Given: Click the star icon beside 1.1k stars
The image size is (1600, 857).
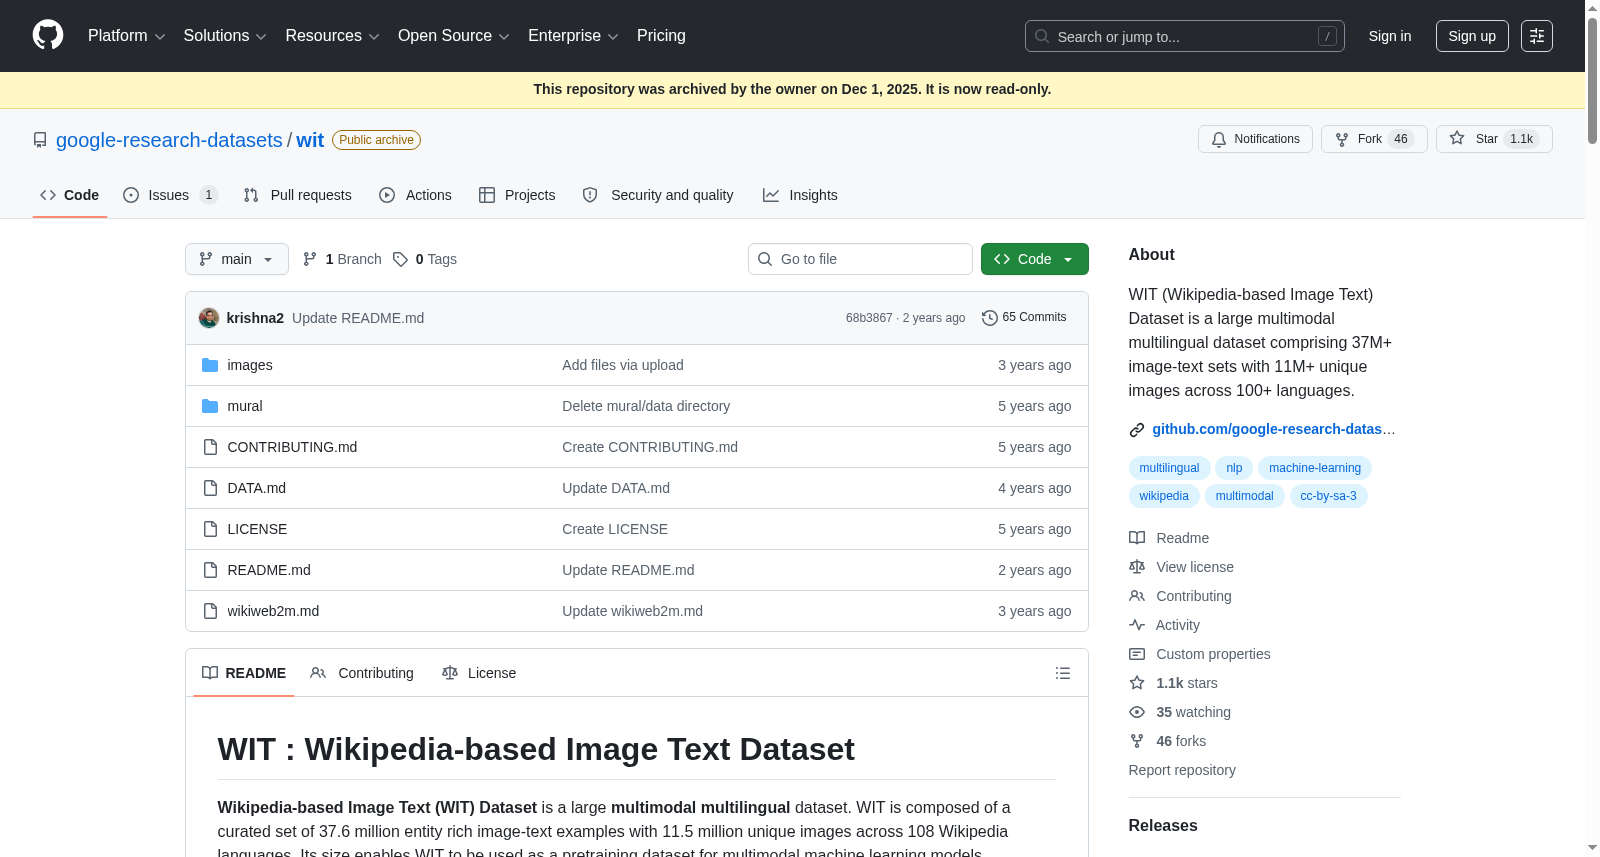Looking at the screenshot, I should tap(1137, 683).
